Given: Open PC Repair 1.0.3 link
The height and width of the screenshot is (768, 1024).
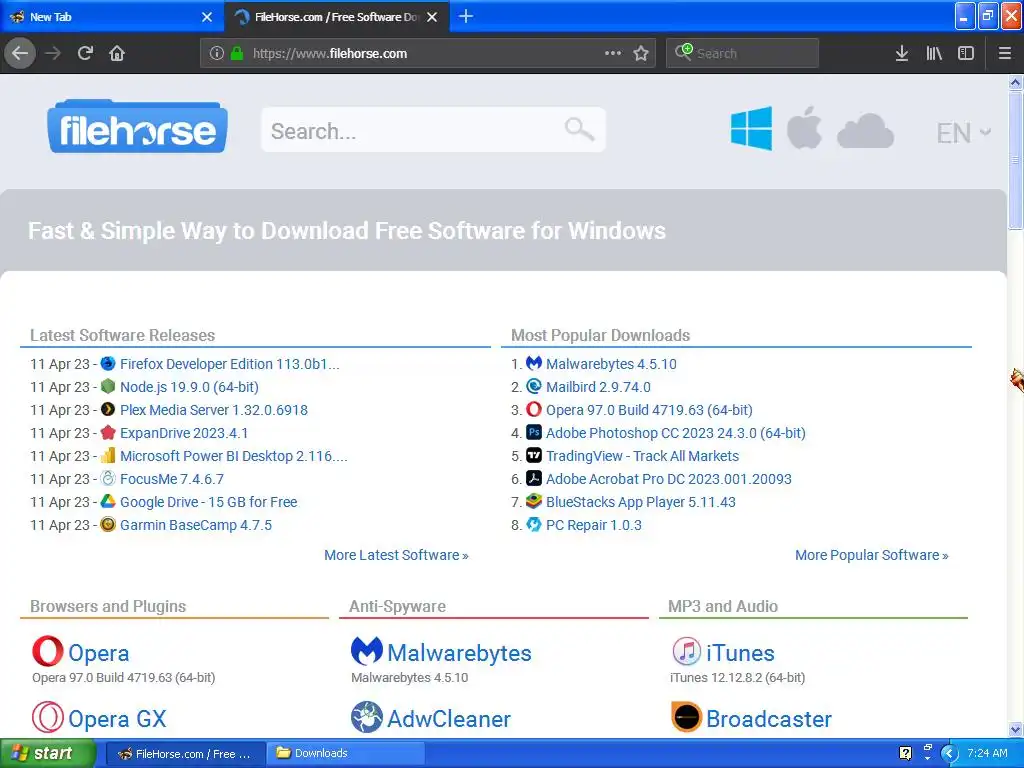Looking at the screenshot, I should tap(594, 525).
